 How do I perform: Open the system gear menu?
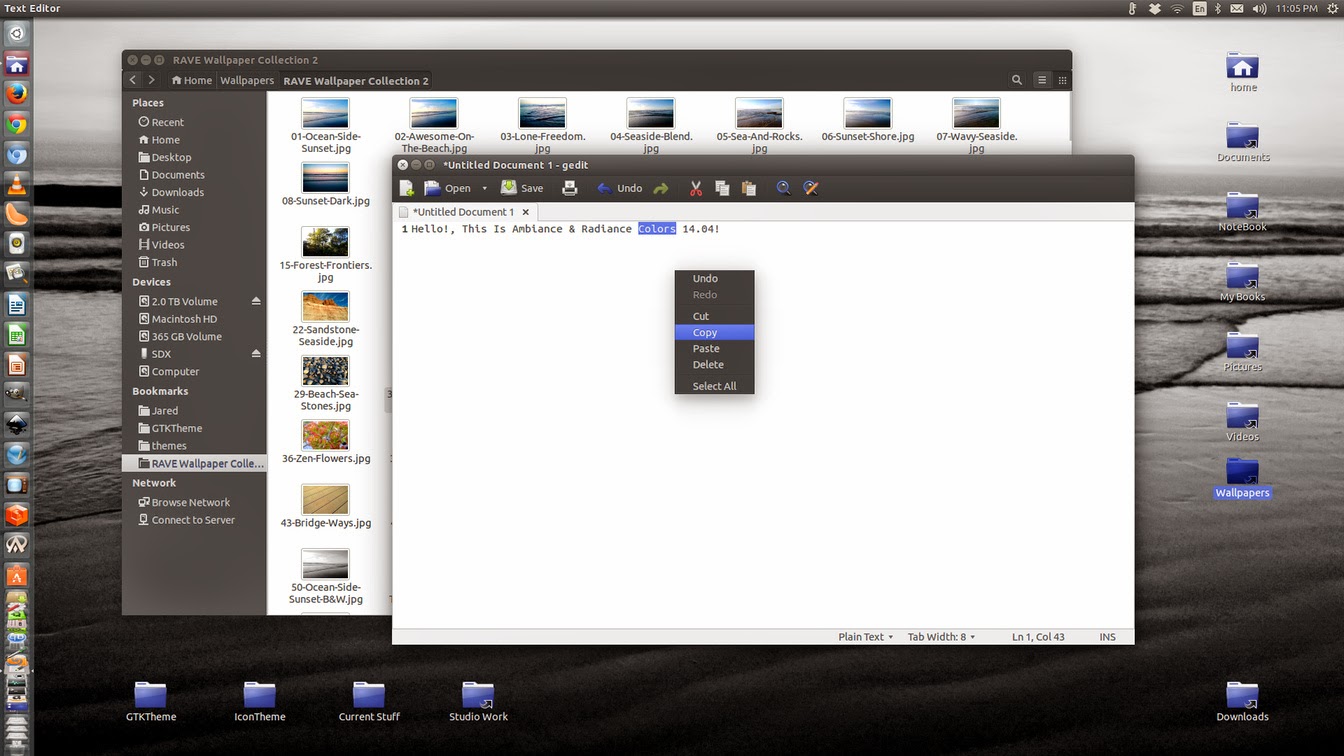coord(1332,8)
